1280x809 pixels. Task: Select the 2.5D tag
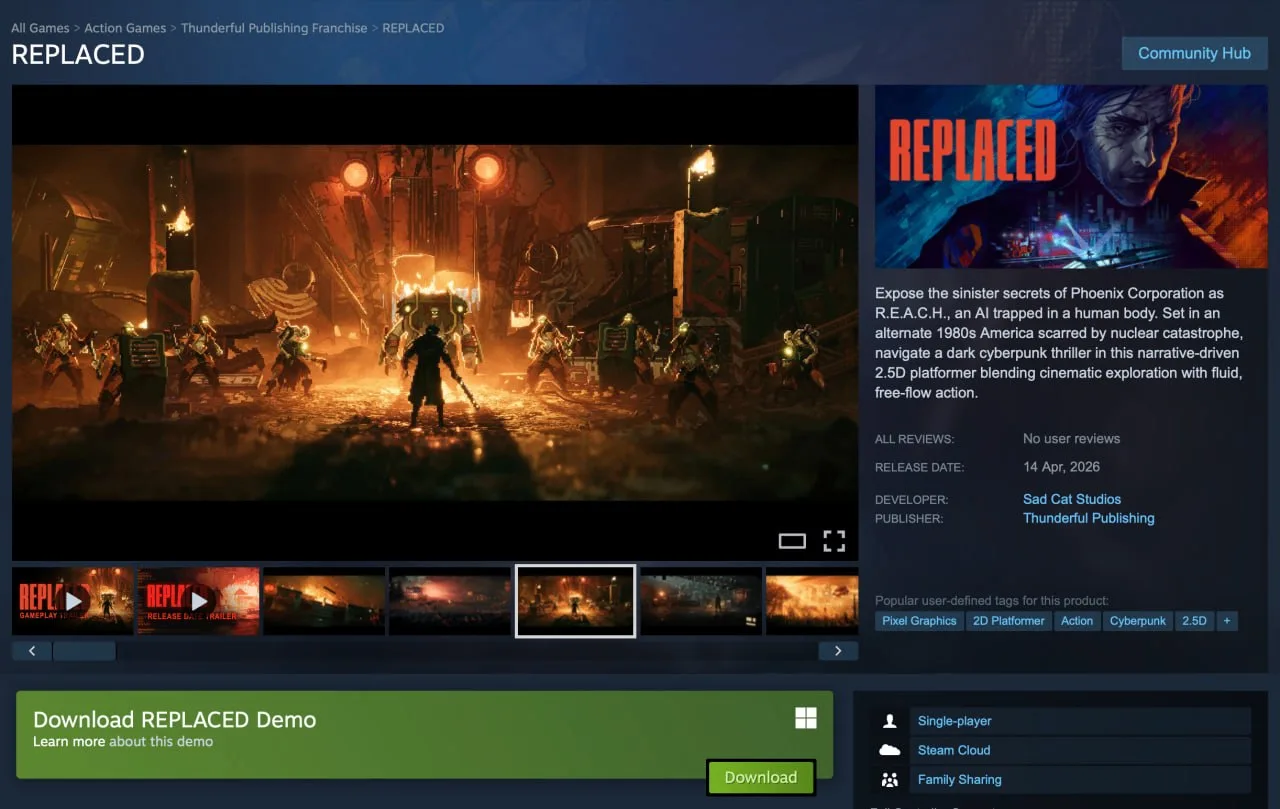coord(1194,621)
